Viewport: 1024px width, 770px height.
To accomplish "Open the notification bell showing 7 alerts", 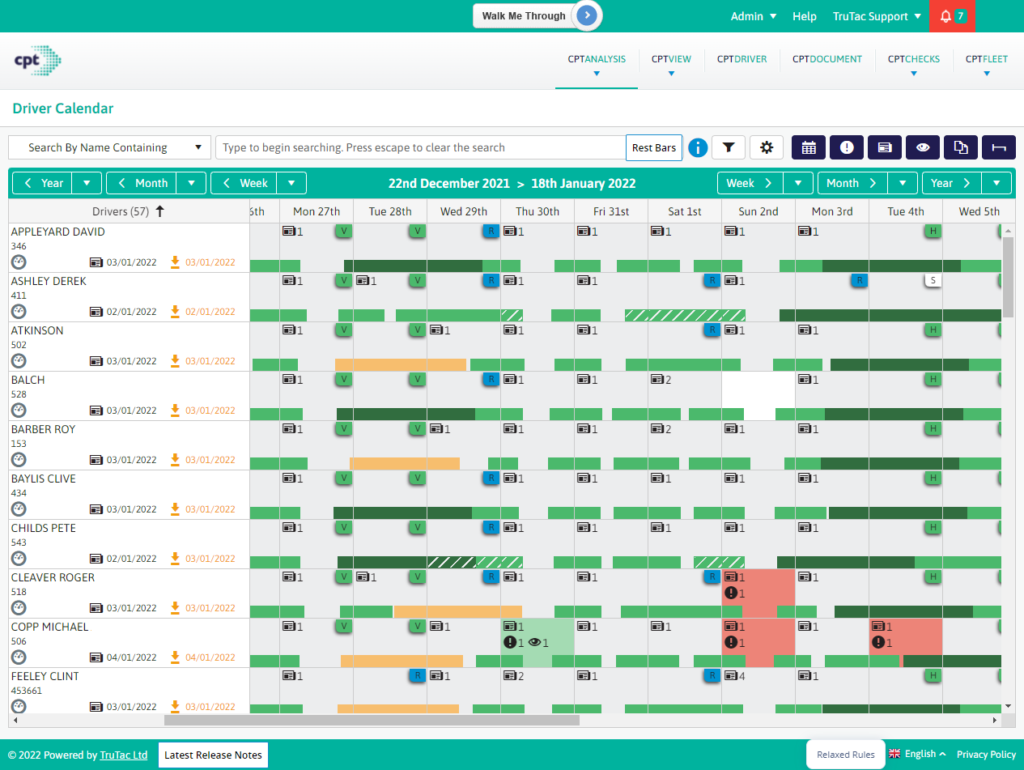I will point(949,16).
